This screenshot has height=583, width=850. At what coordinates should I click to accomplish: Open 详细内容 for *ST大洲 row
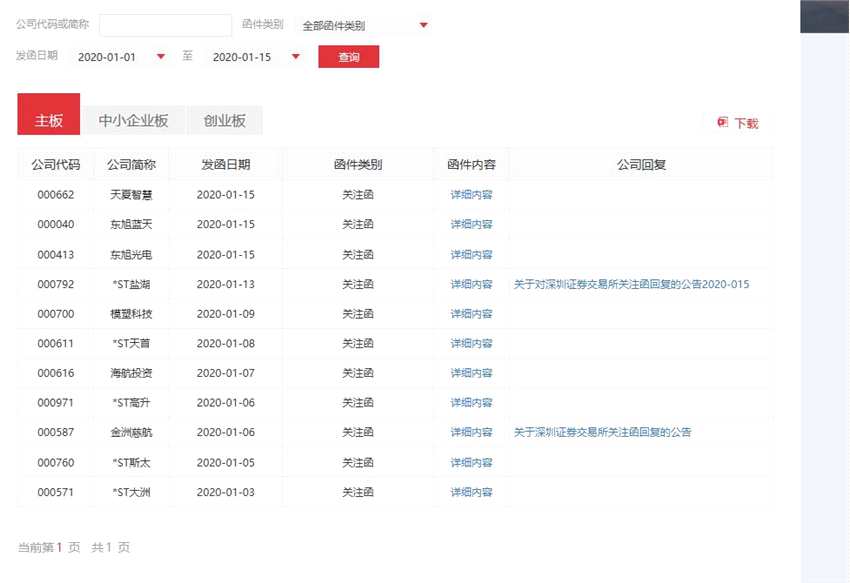point(471,492)
